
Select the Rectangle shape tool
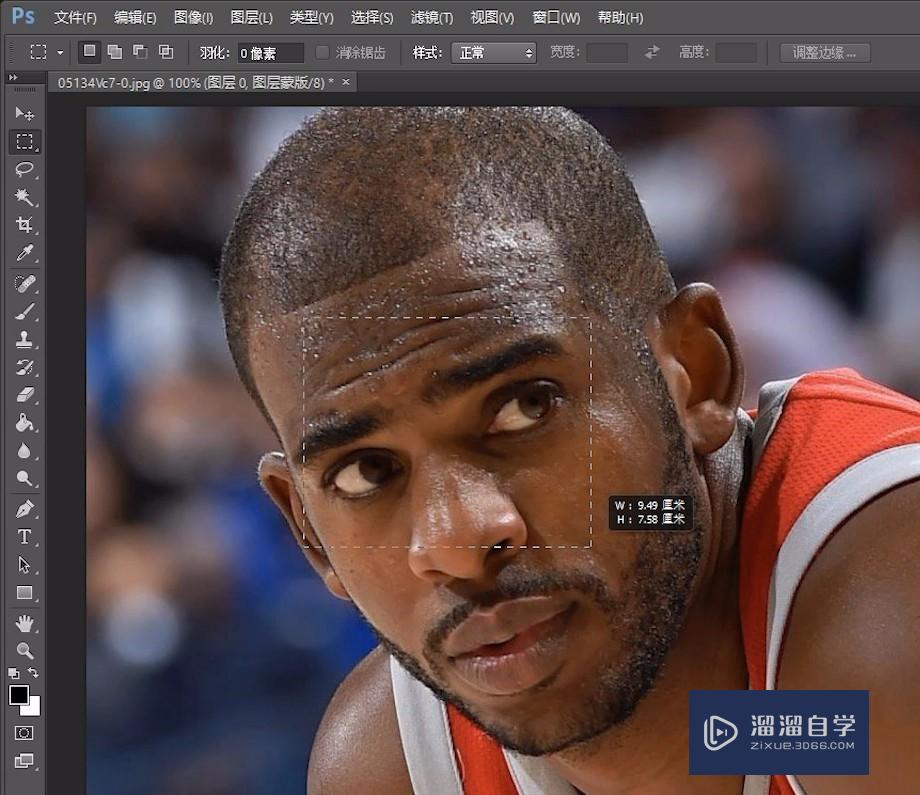24,593
